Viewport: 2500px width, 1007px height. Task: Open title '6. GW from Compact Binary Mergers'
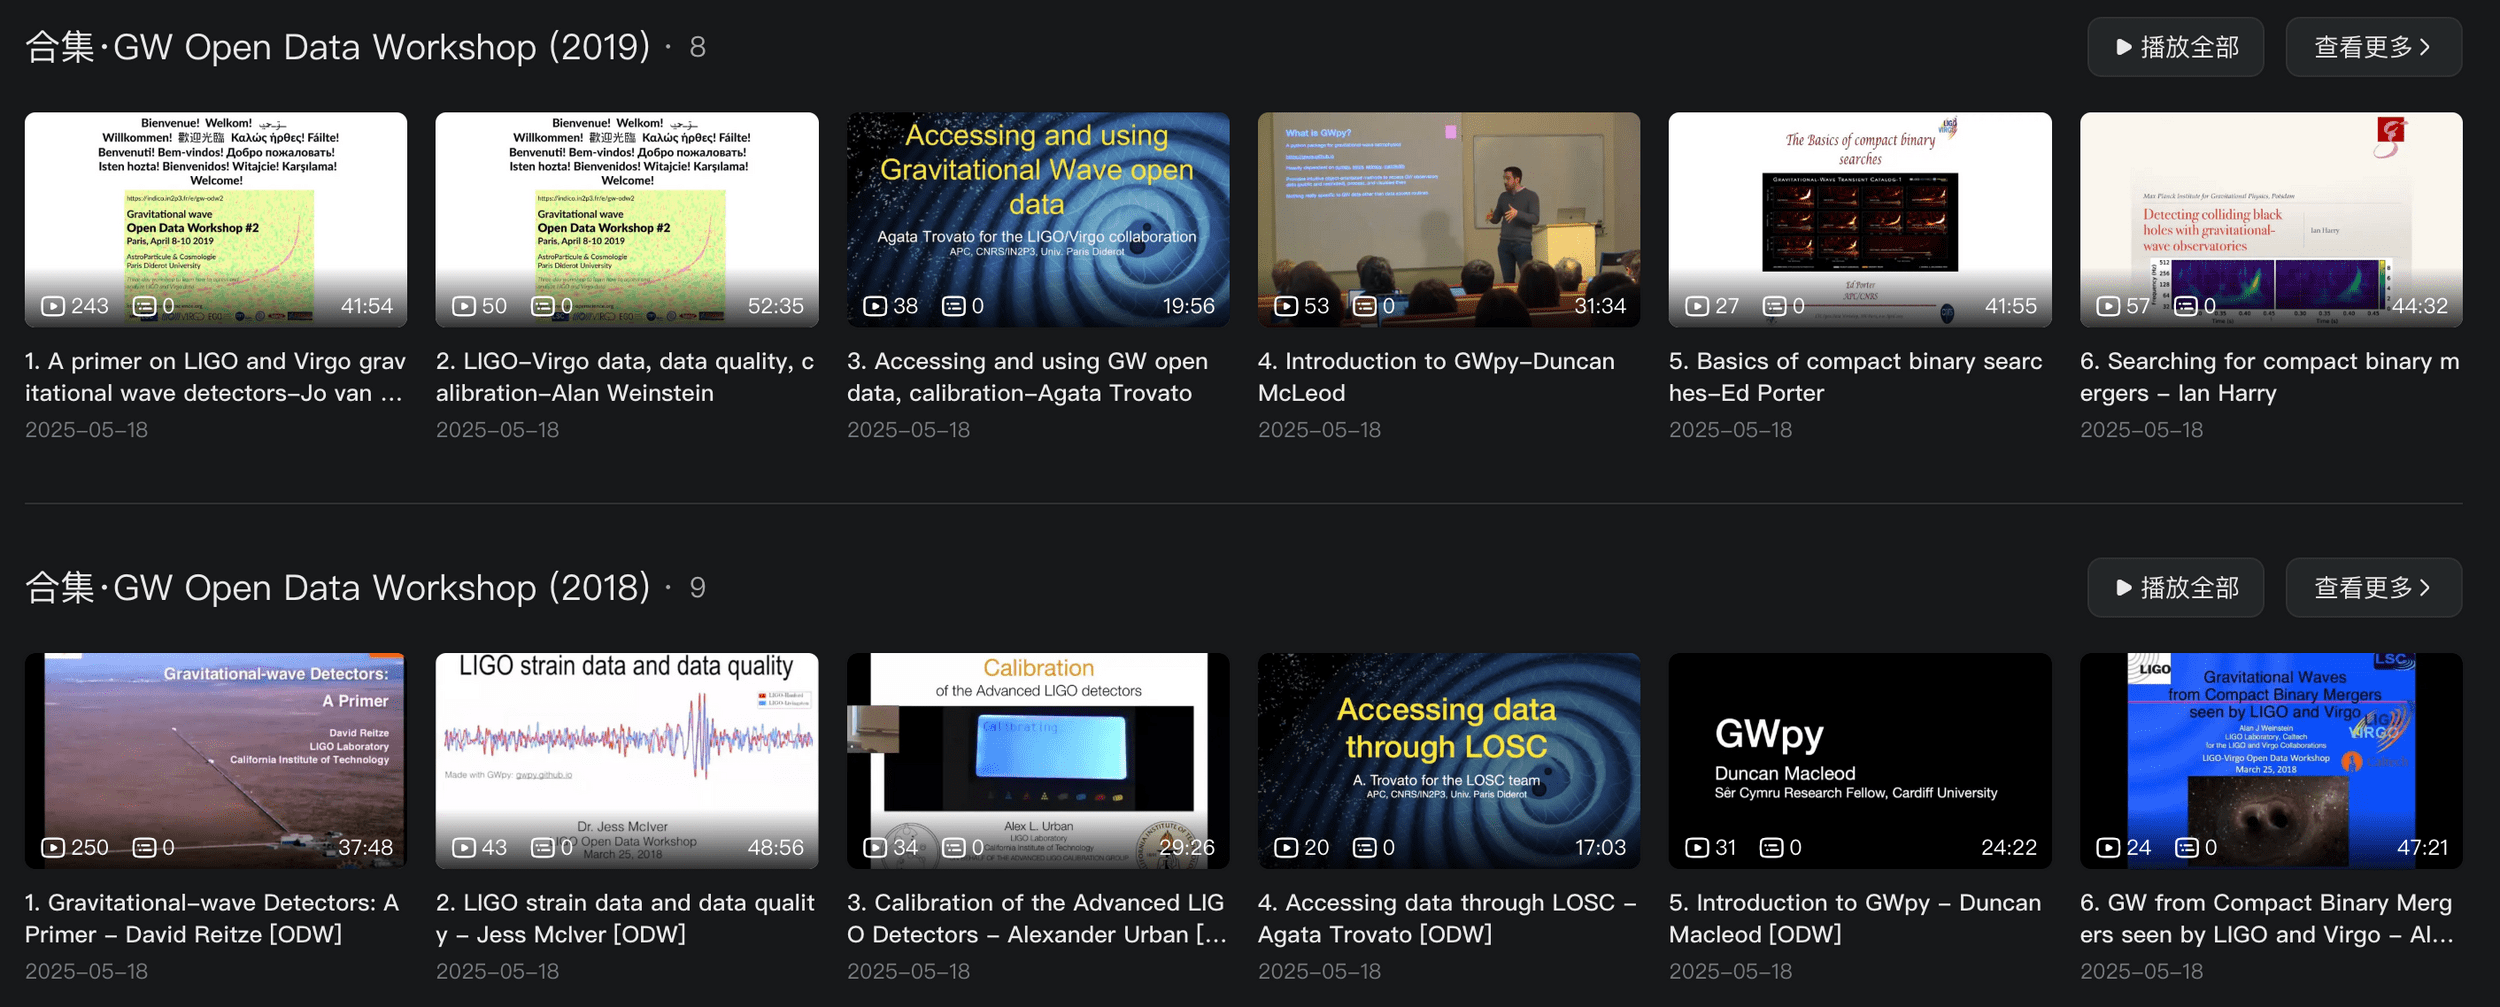[2267, 918]
